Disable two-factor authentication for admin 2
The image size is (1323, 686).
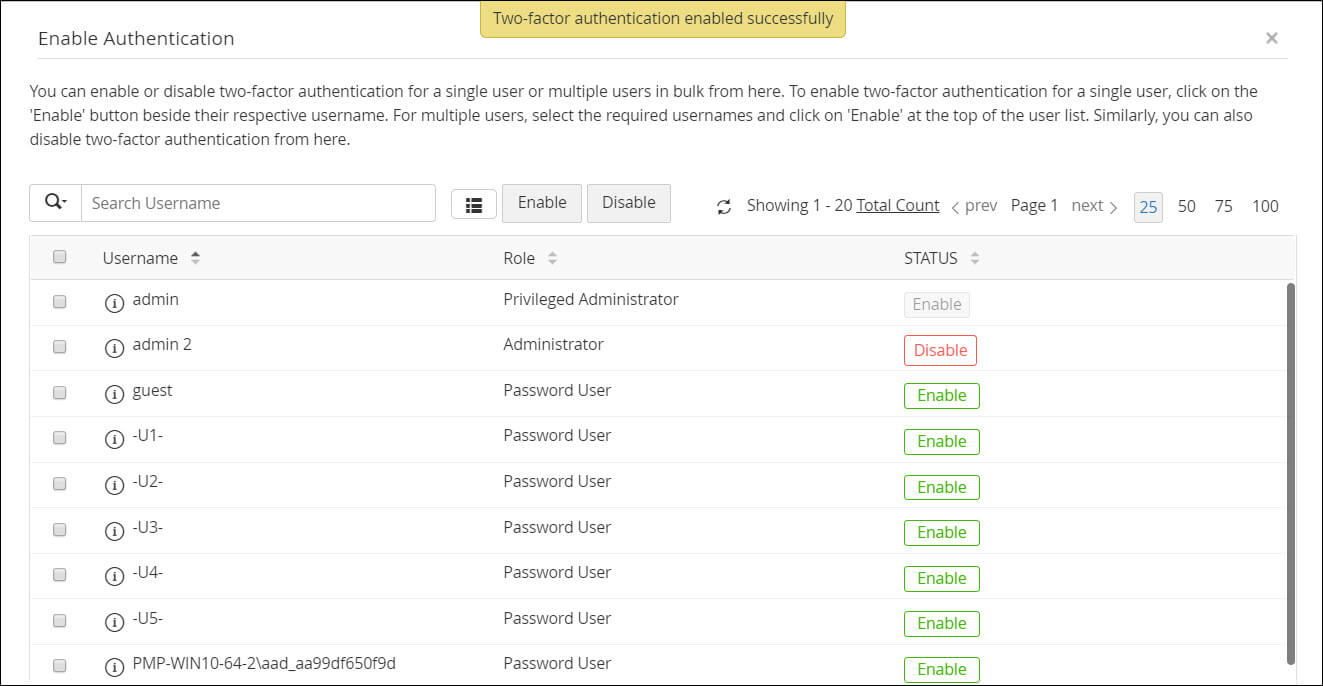[940, 350]
